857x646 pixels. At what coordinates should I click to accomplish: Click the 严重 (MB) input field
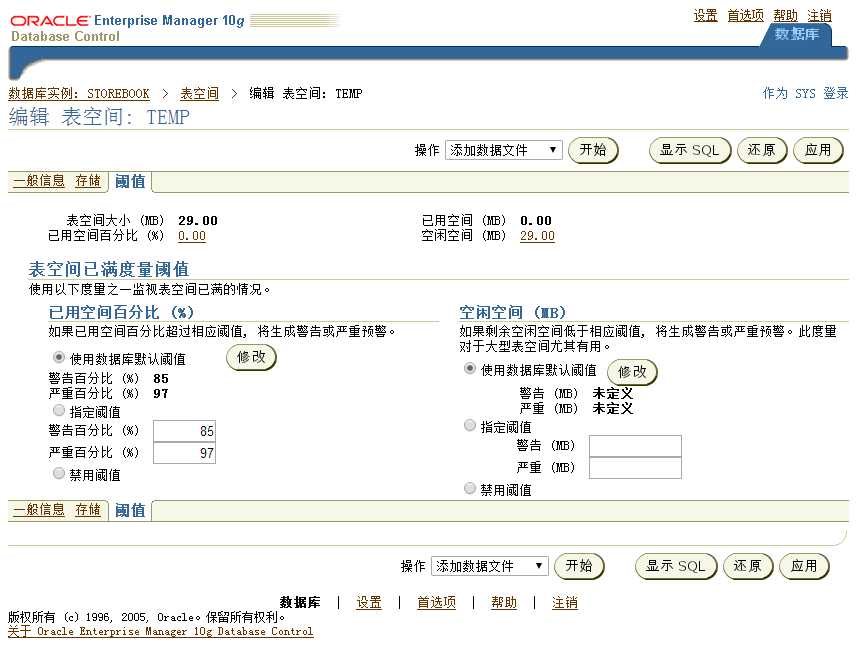pos(635,468)
